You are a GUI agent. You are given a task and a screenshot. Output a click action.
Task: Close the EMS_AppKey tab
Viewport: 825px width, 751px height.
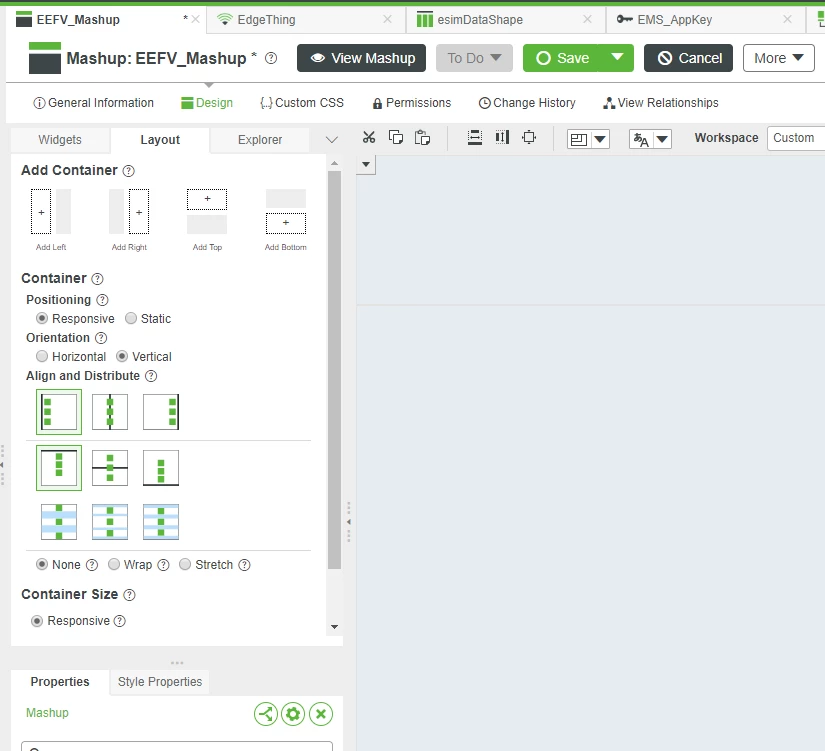pos(788,19)
